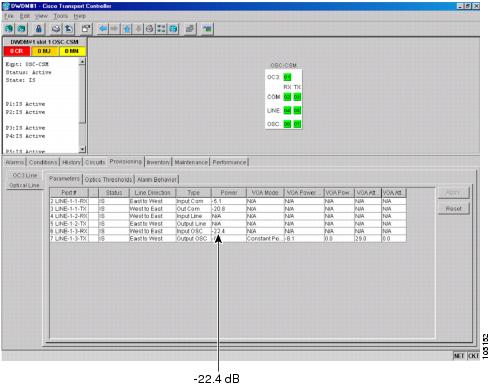
Task: Select the OC3 Line side tab
Action: click(25, 175)
